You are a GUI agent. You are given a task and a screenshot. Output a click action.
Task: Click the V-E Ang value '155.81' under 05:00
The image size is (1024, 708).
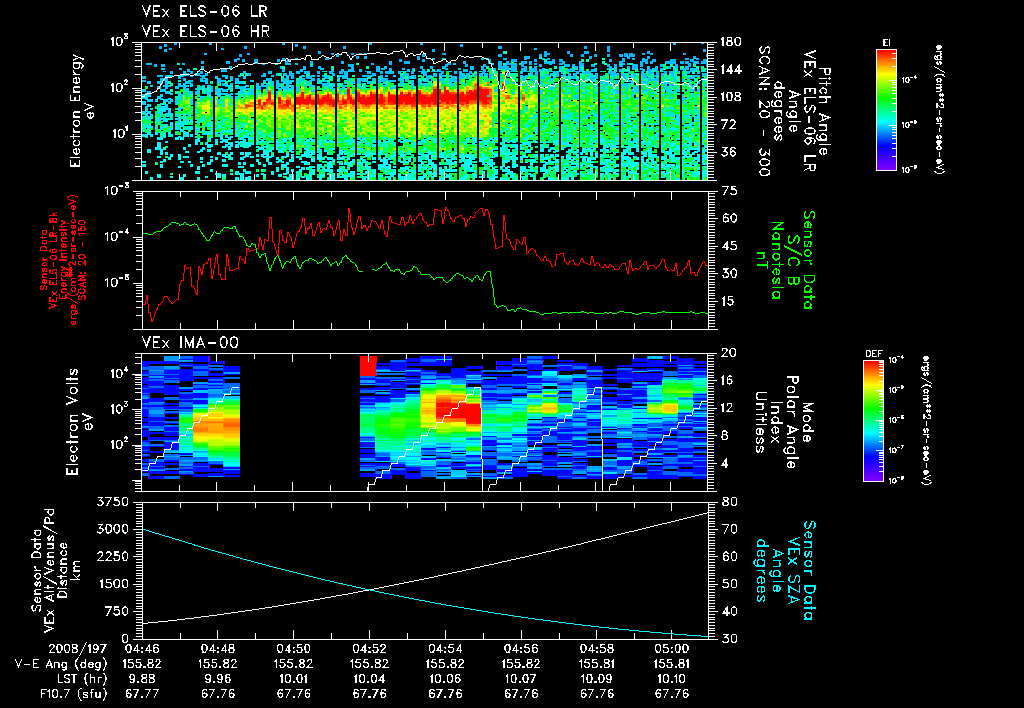tap(672, 664)
